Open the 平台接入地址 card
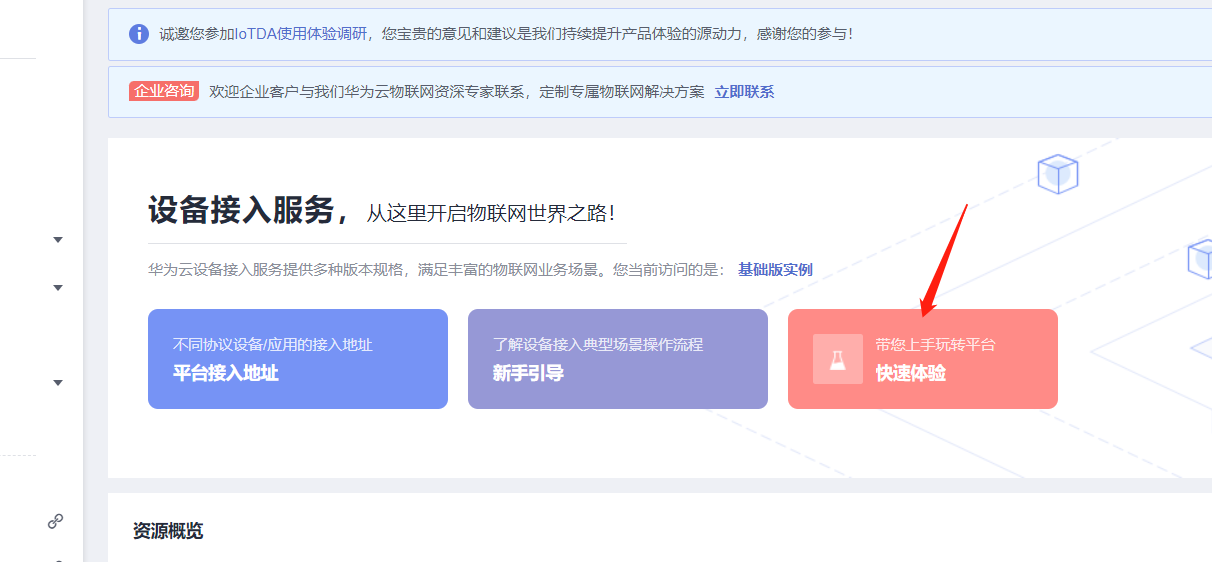Viewport: 1212px width, 562px height. (x=298, y=359)
